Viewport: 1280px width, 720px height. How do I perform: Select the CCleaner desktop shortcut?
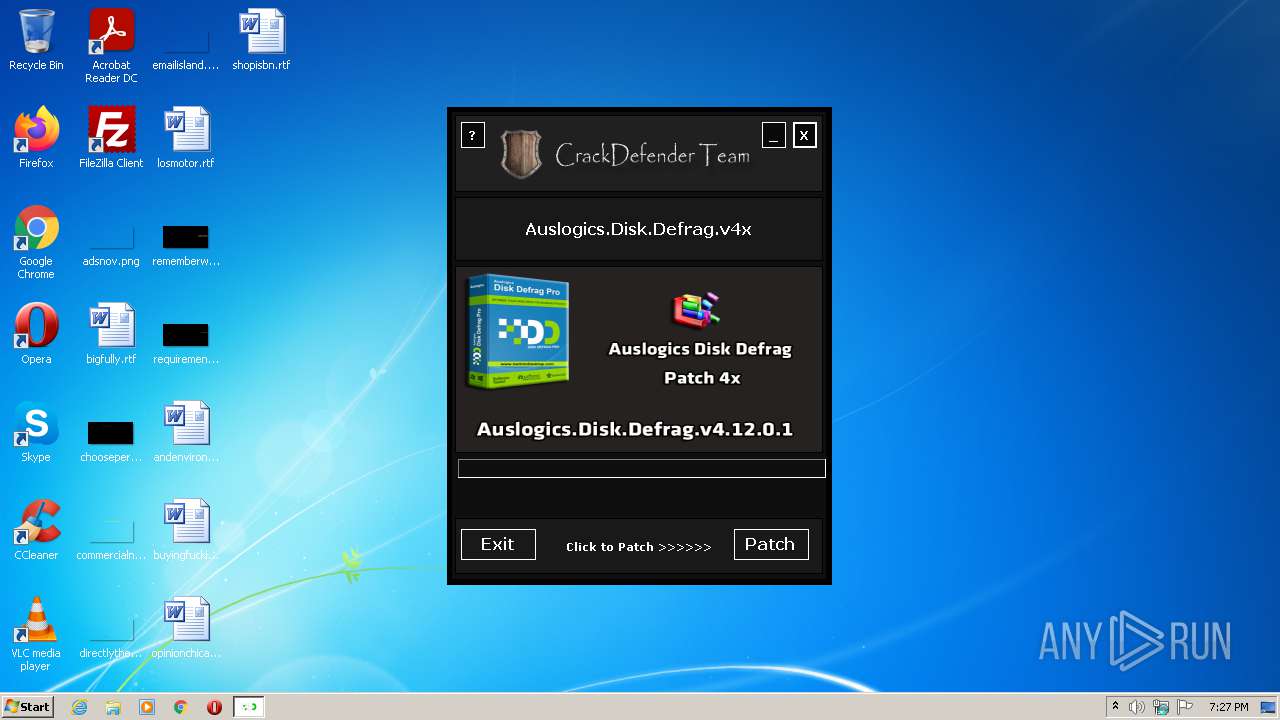coord(36,530)
